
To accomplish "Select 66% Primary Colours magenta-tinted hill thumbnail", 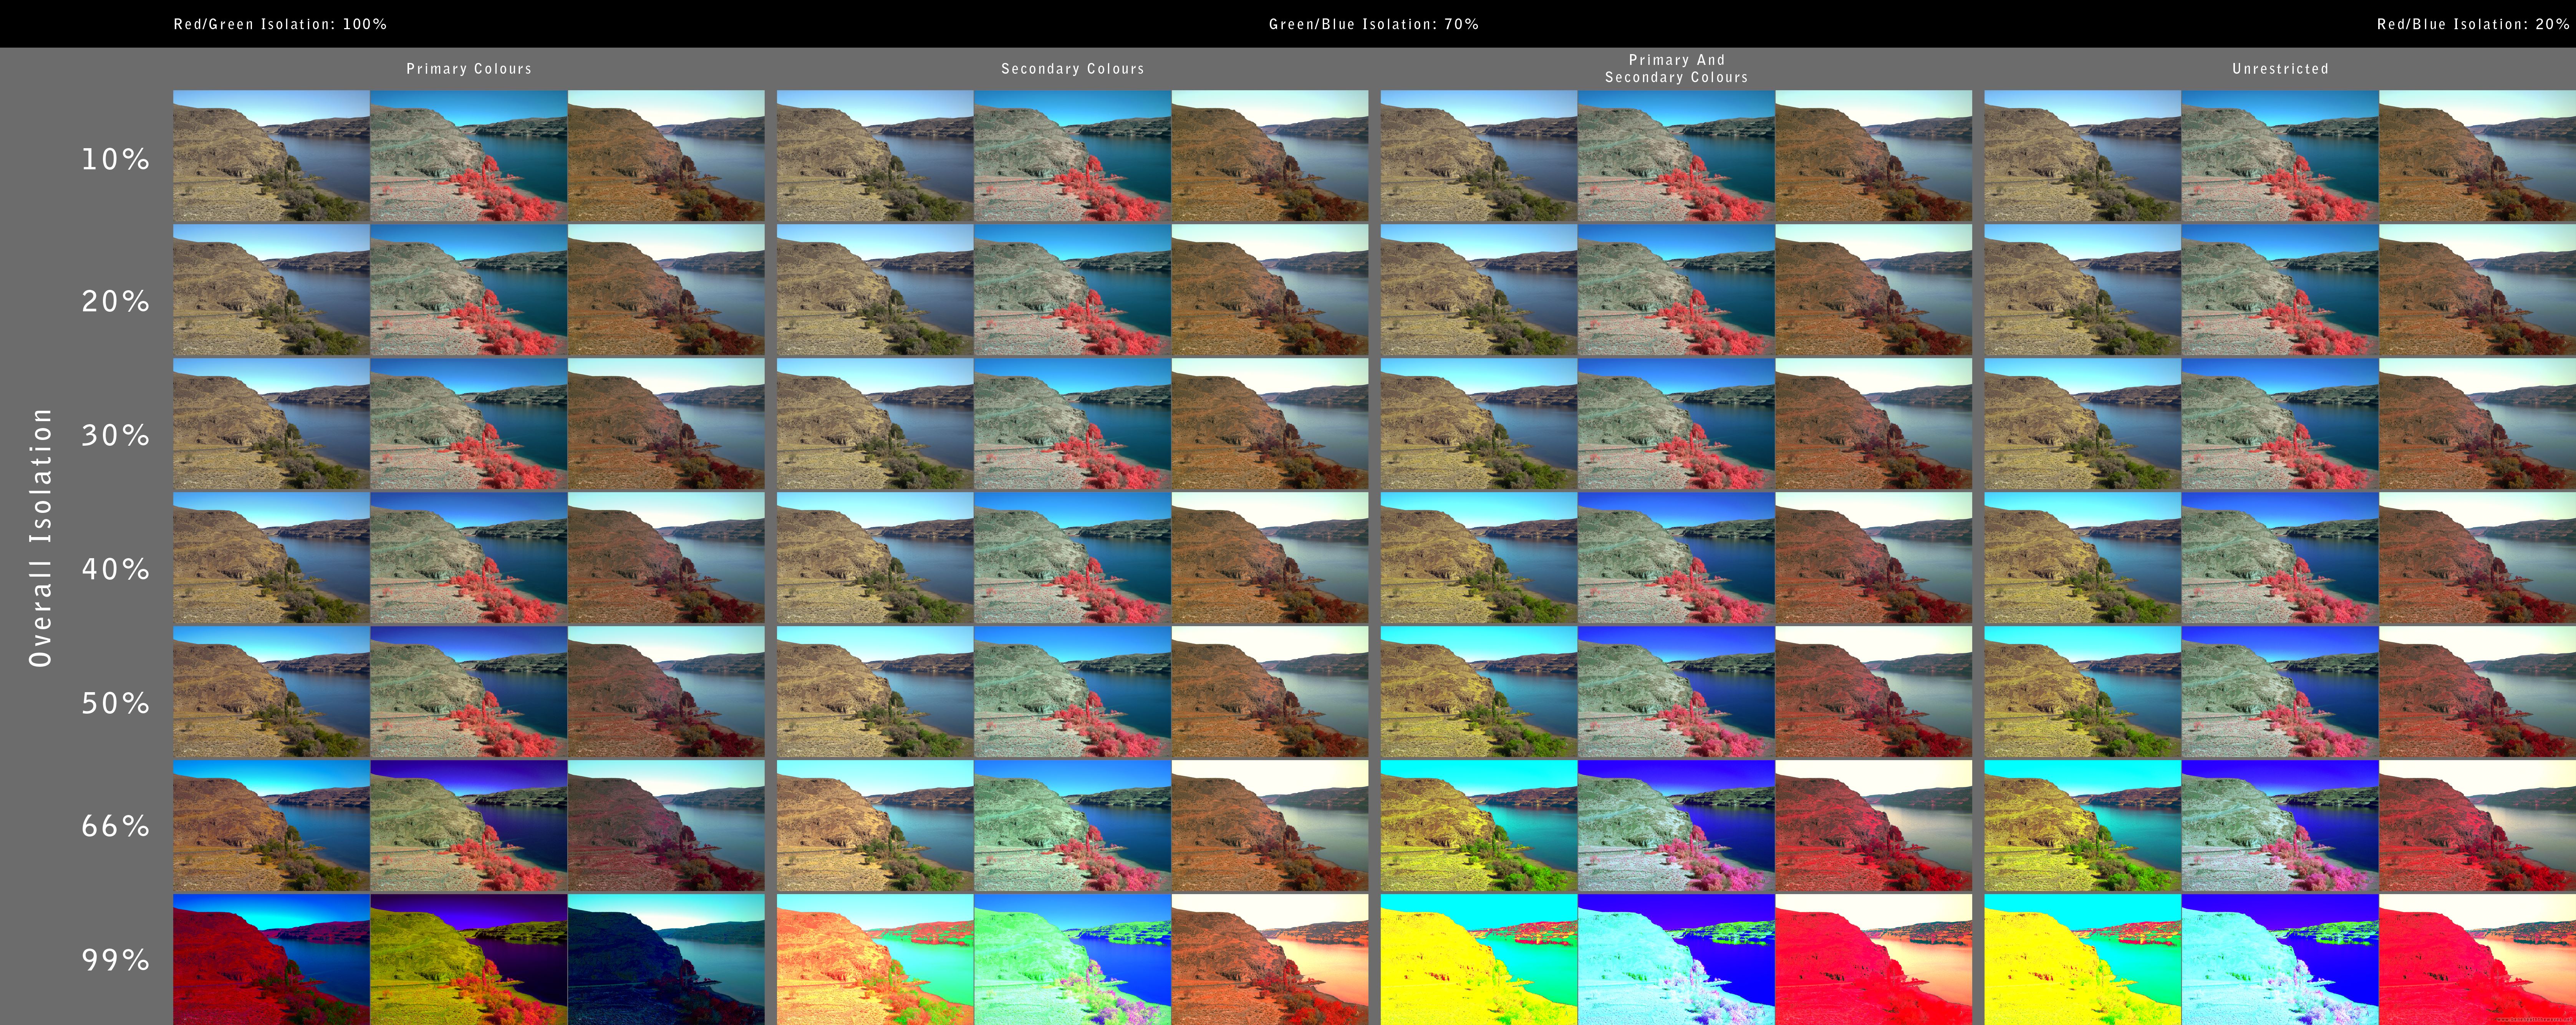I will (666, 826).
